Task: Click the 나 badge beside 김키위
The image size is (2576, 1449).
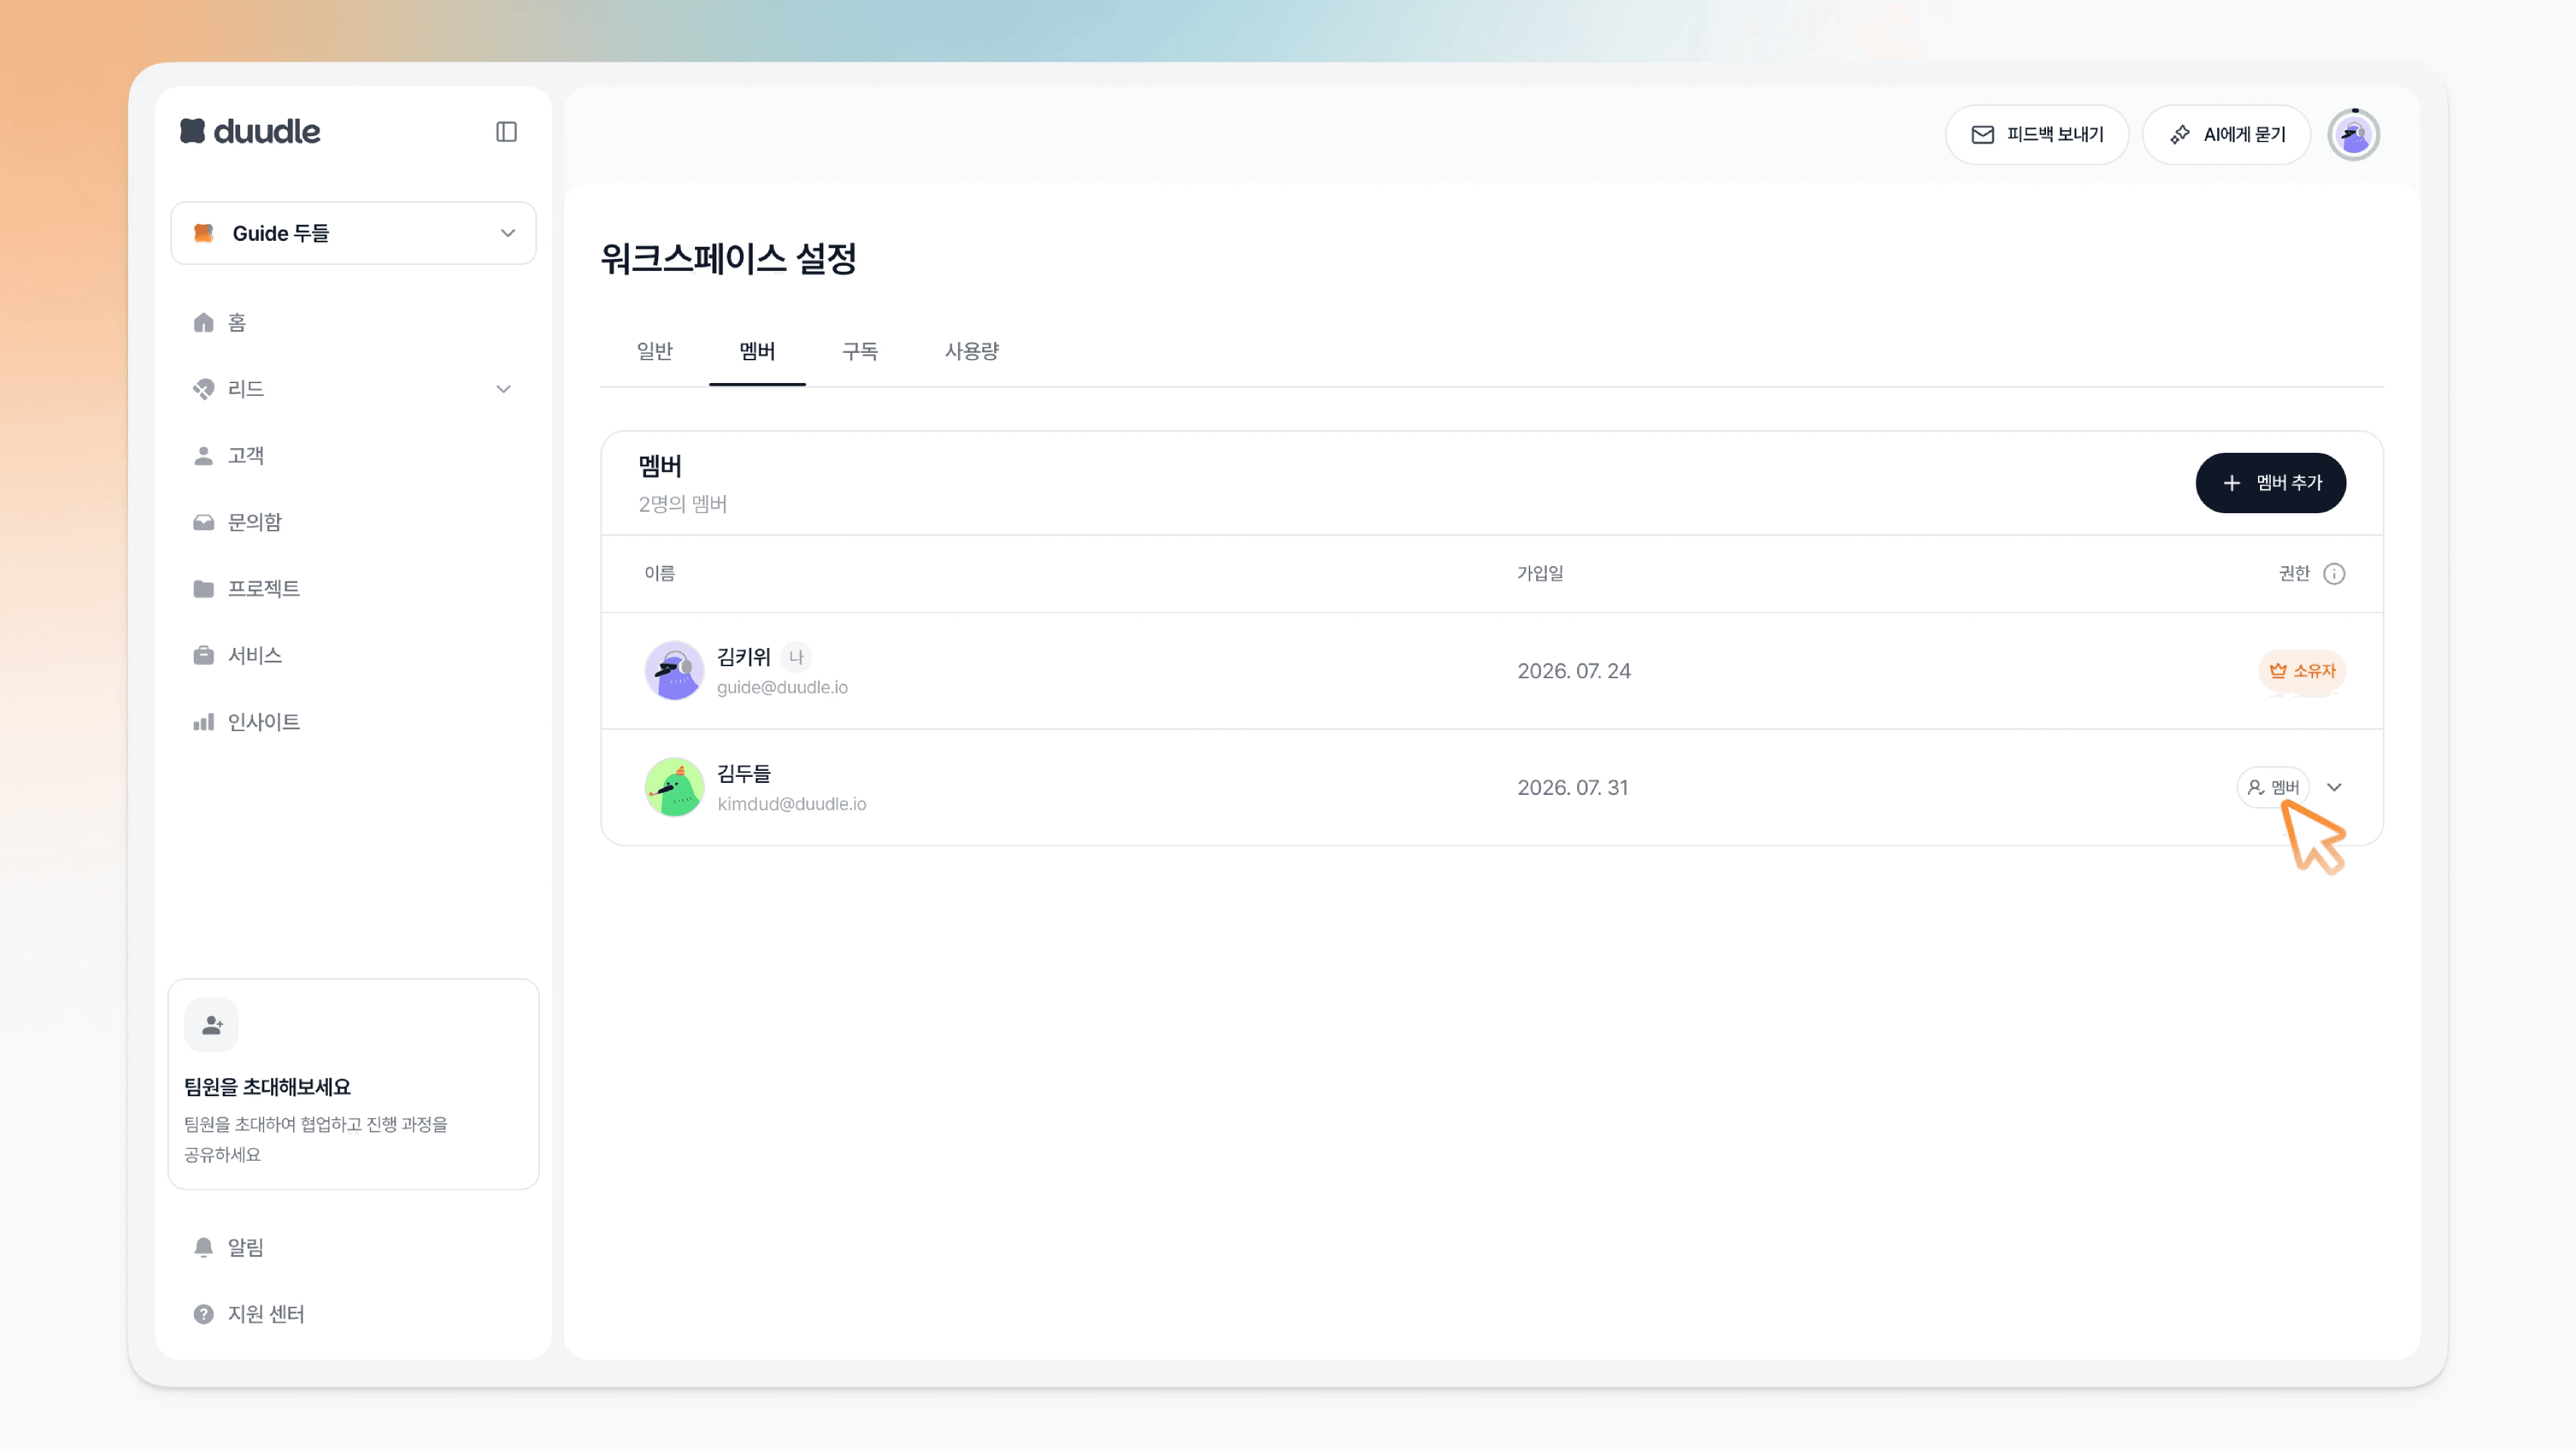Action: click(796, 657)
